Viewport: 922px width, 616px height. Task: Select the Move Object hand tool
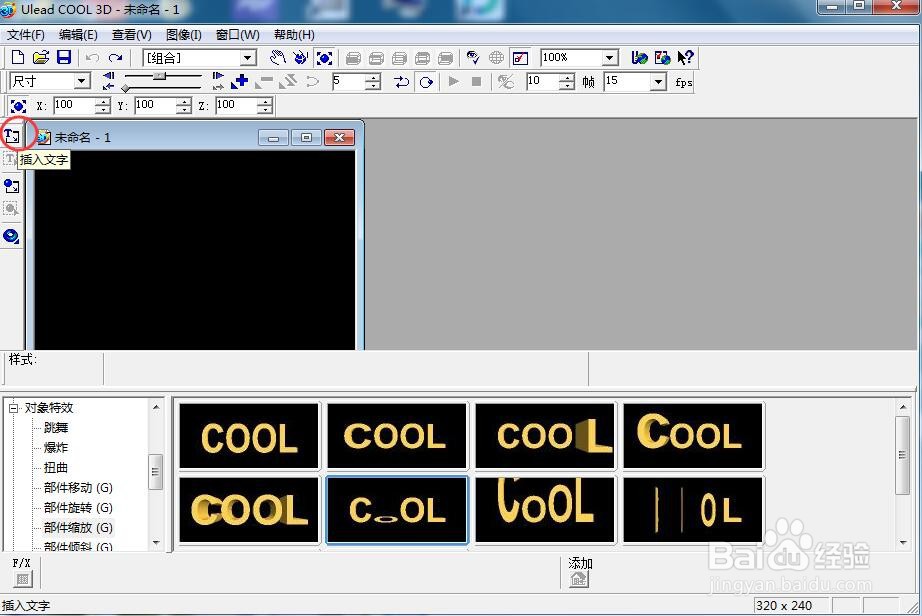278,58
